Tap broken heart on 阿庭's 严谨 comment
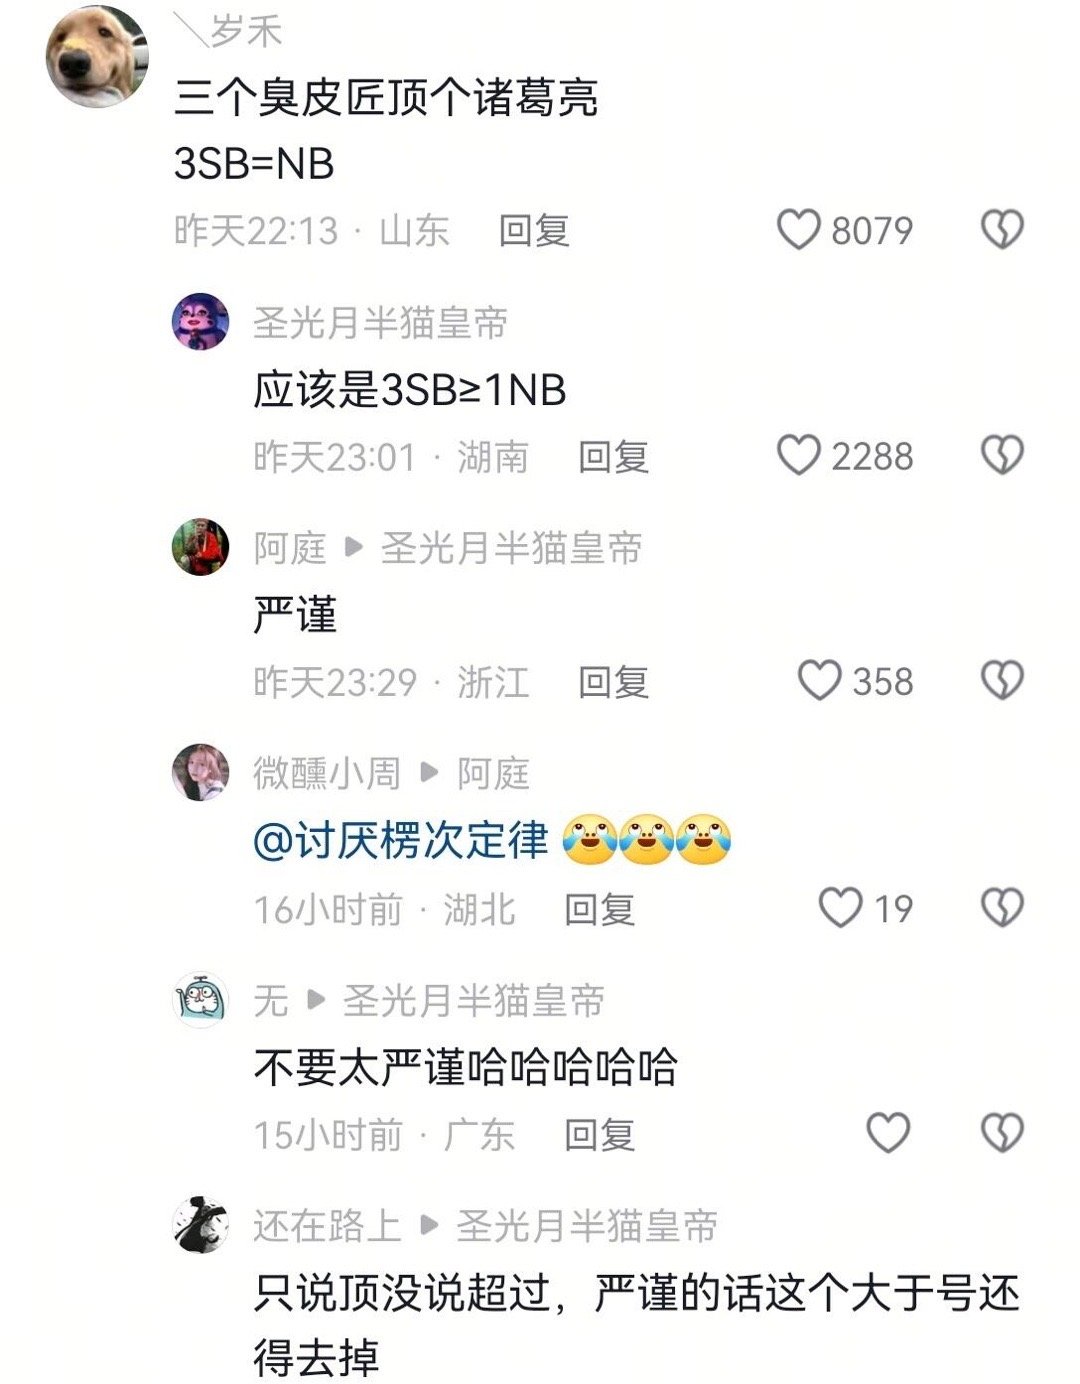This screenshot has height=1384, width=1080. pos(1002,681)
